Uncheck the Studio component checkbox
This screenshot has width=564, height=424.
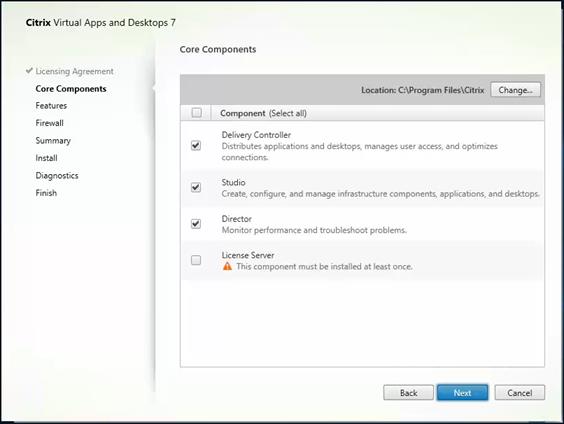196,187
